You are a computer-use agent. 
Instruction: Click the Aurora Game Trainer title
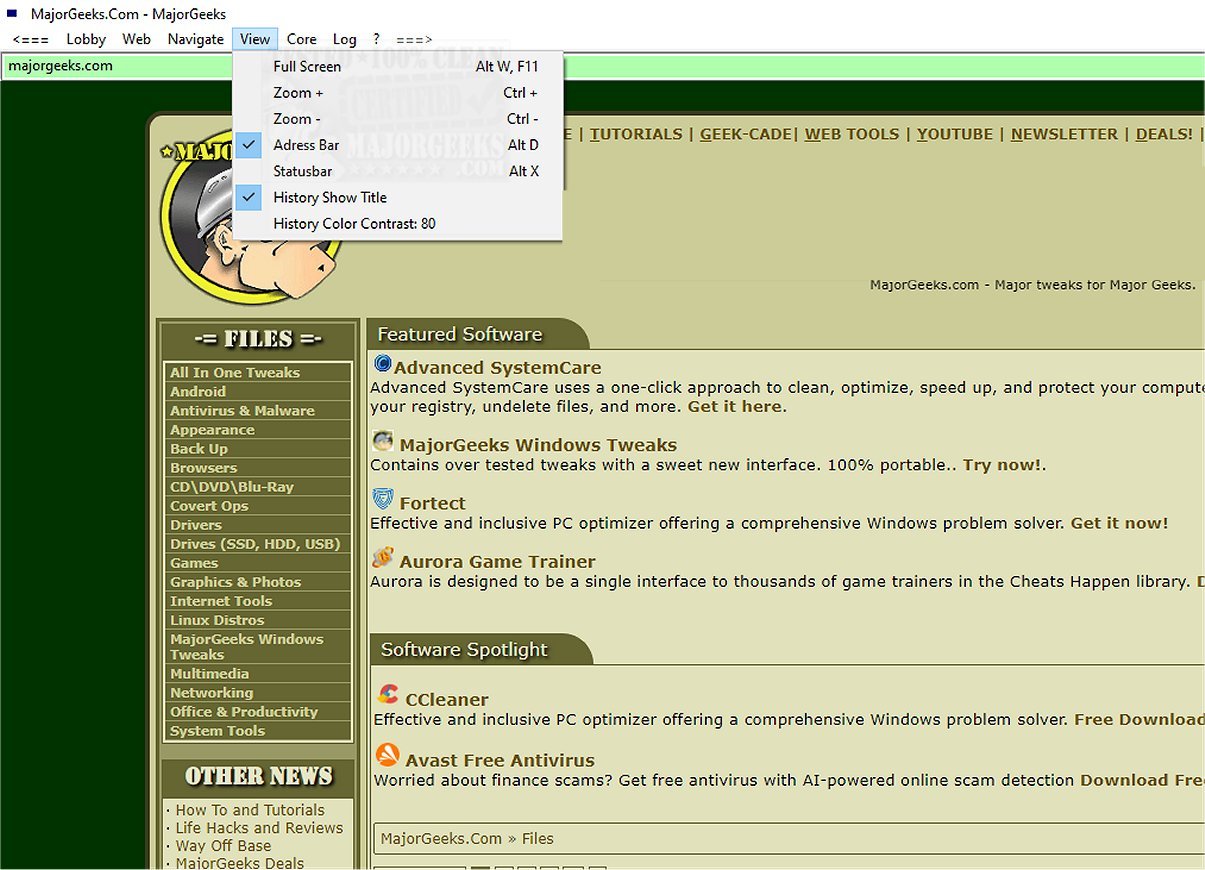pos(498,561)
